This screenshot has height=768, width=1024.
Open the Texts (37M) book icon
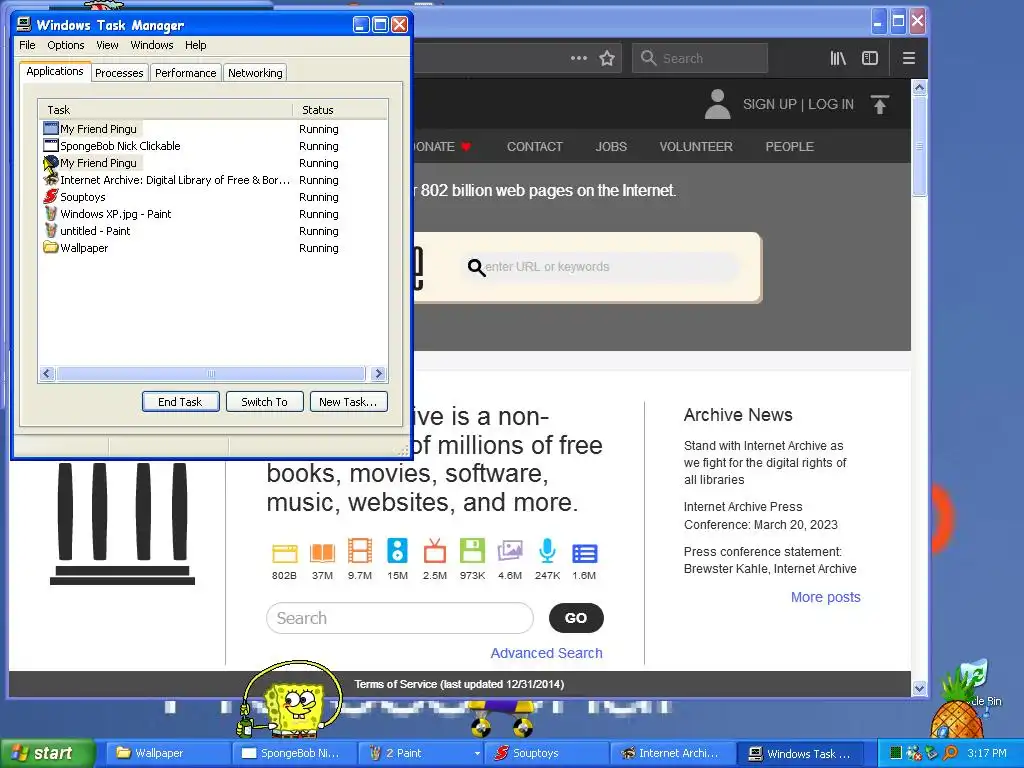(322, 553)
